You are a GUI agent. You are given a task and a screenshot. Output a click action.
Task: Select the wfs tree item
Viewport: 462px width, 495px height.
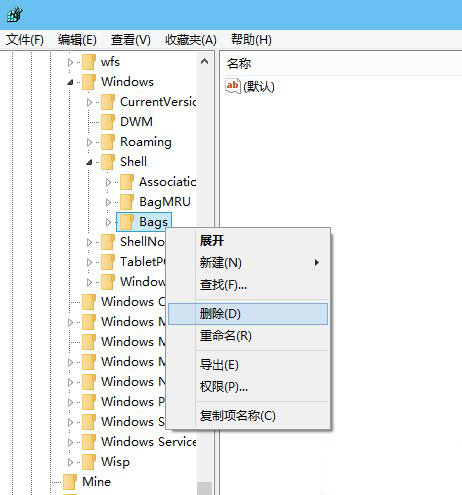tap(110, 62)
